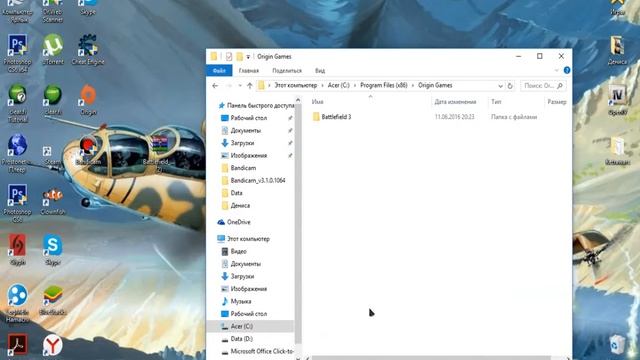640x360 pixels.
Task: Open the Recycle Bin on desktop
Action: [x=617, y=345]
